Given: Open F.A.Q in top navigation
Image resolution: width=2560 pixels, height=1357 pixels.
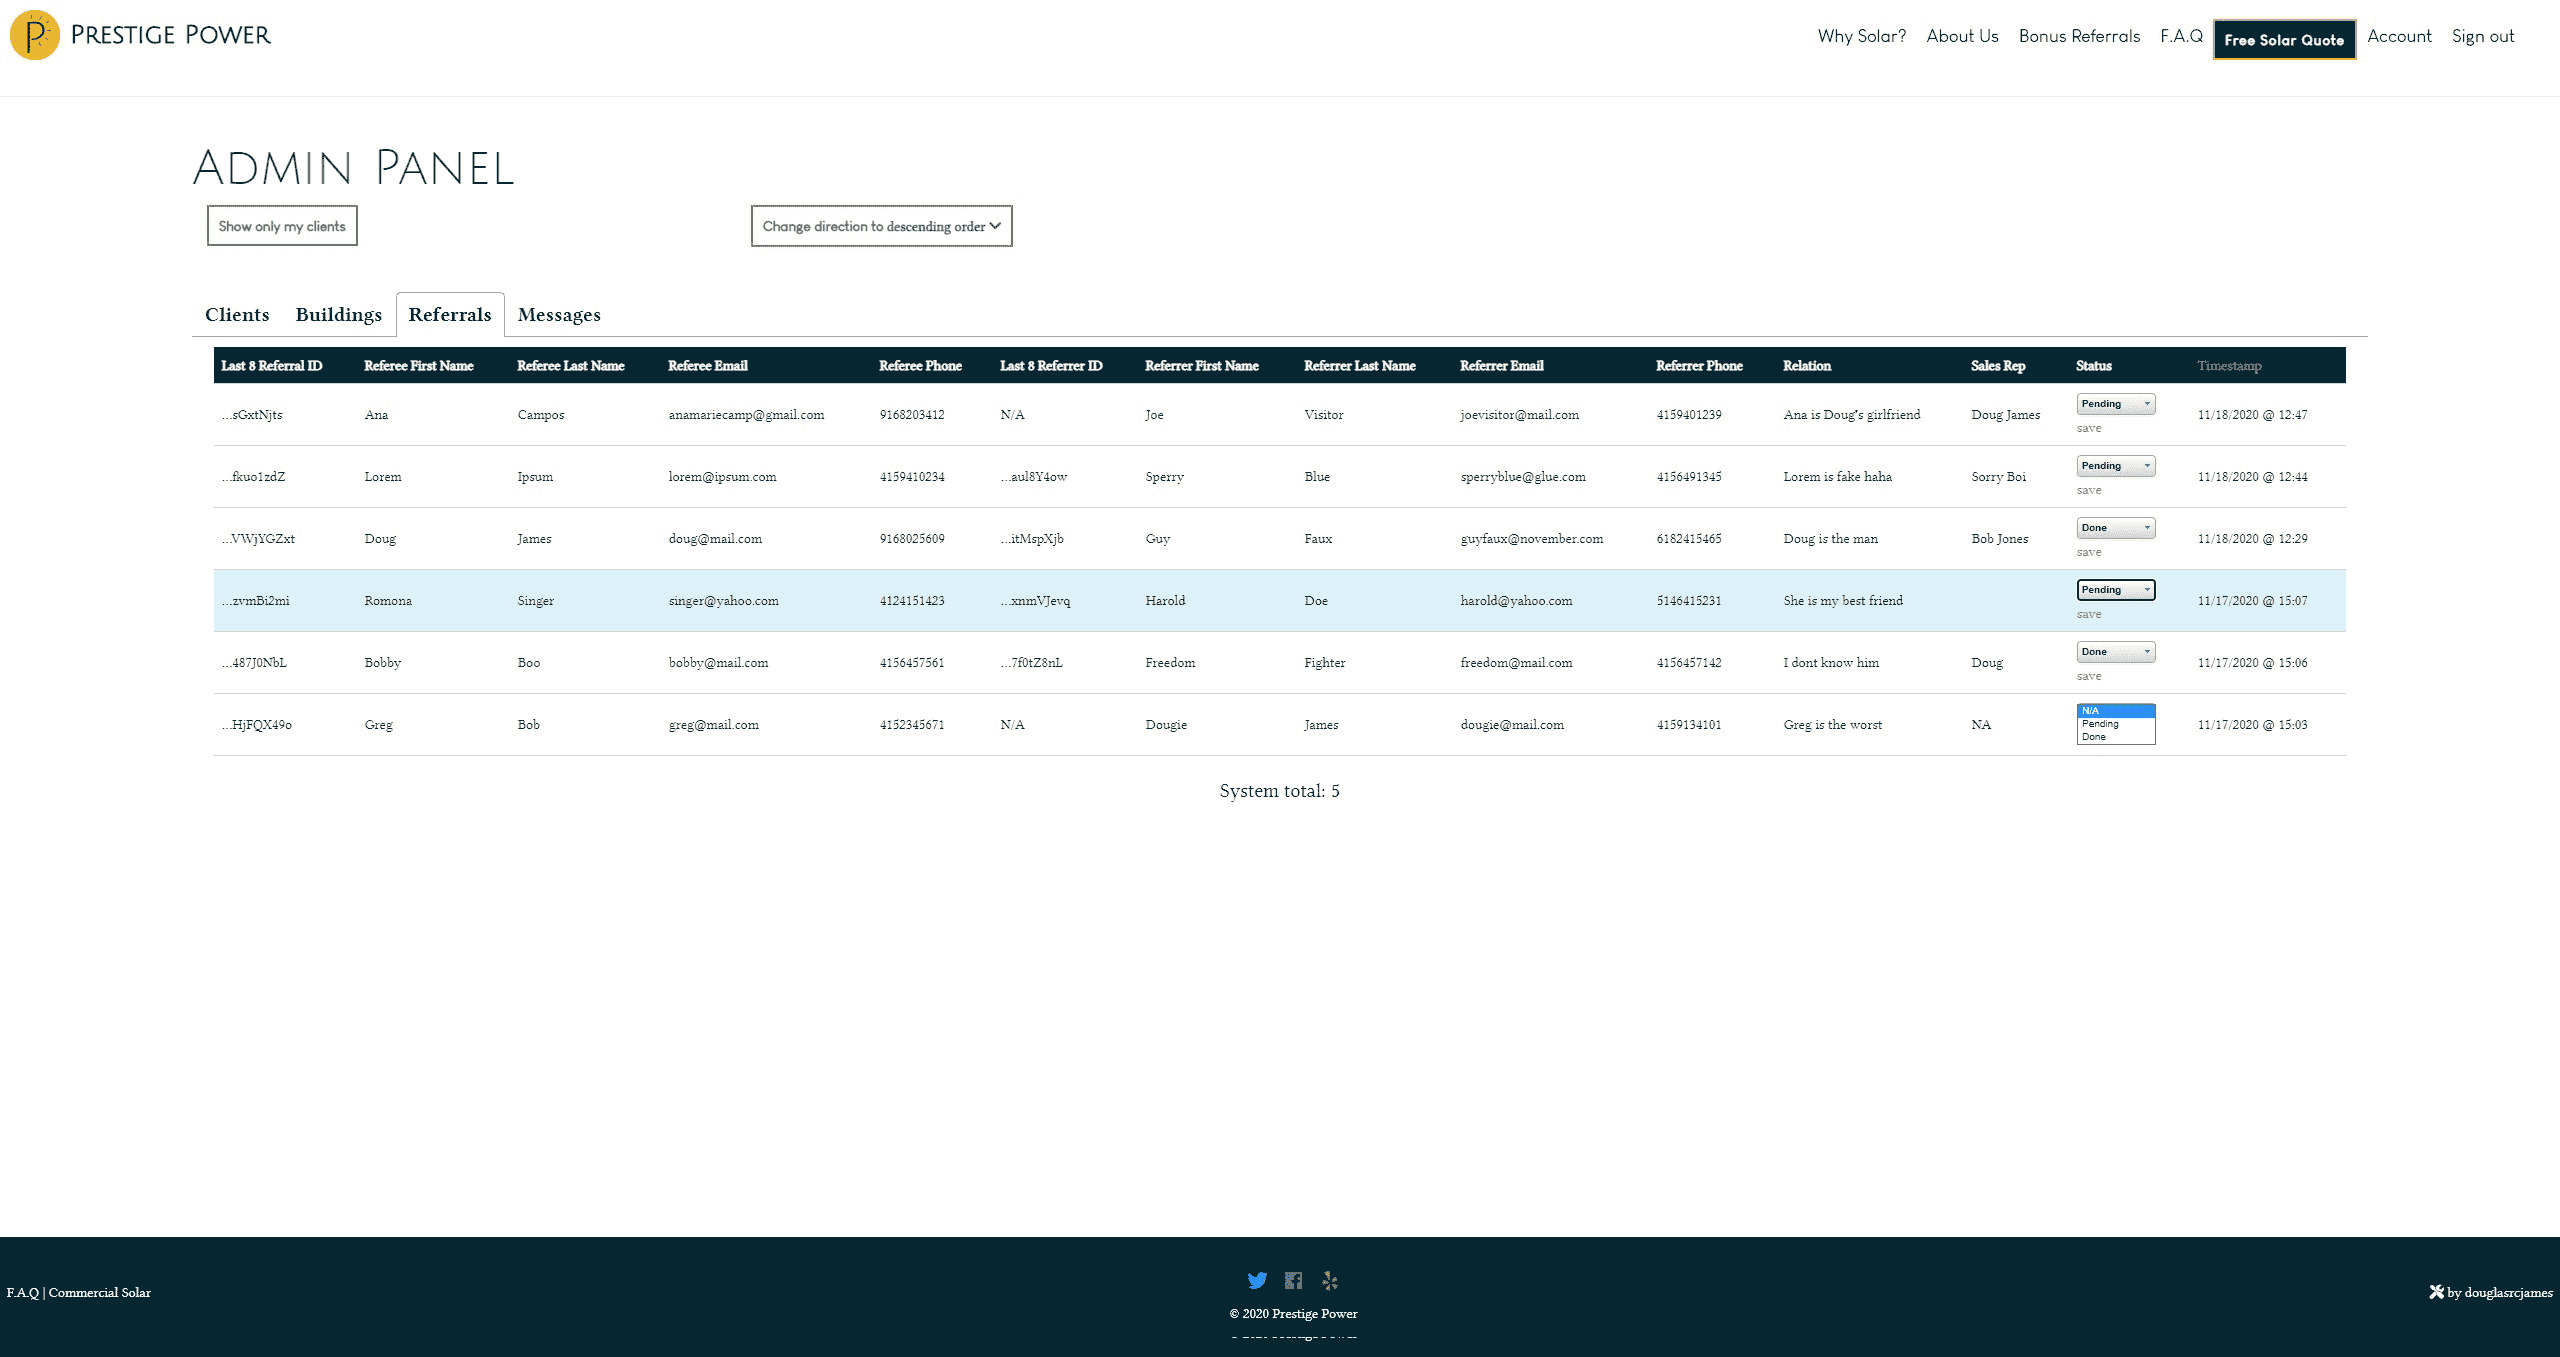Looking at the screenshot, I should point(2181,36).
